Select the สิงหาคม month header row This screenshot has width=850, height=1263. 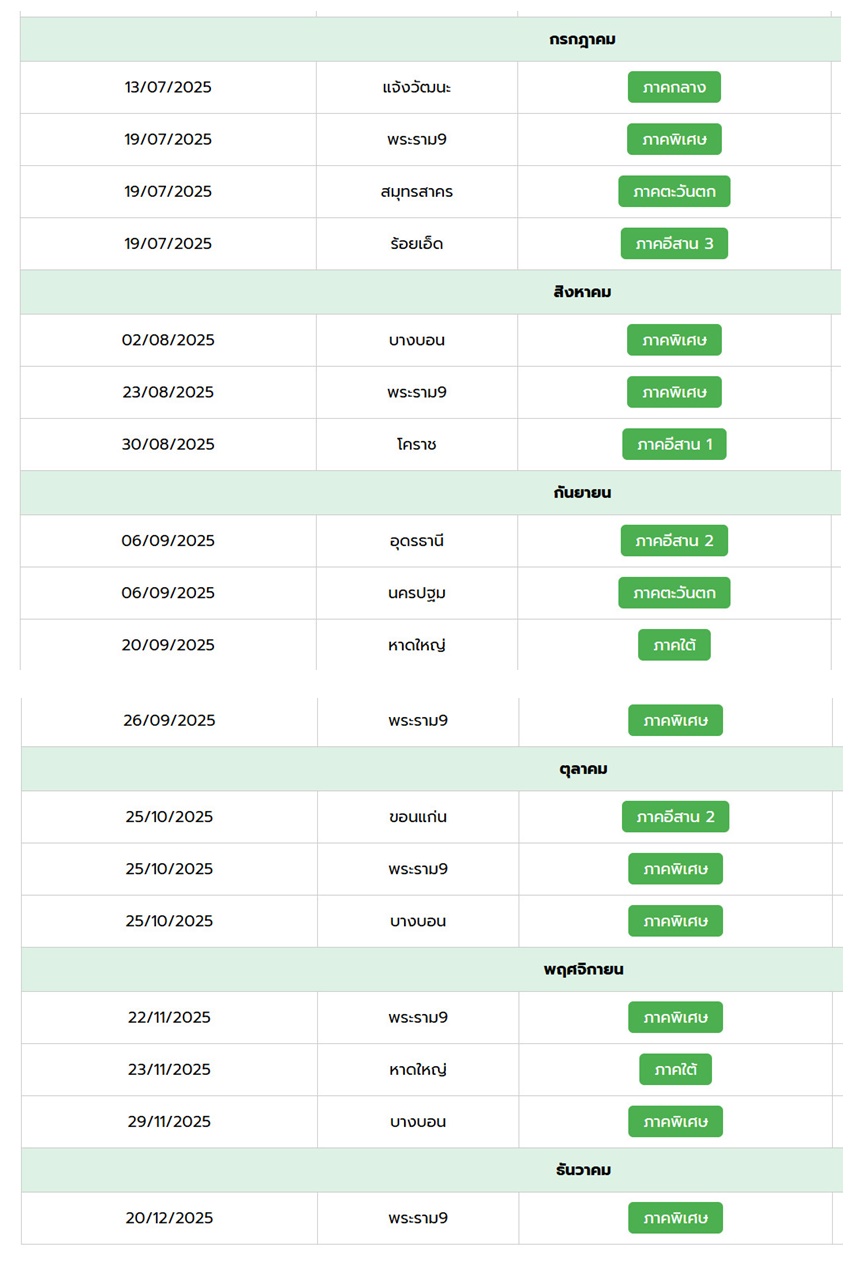tap(431, 292)
